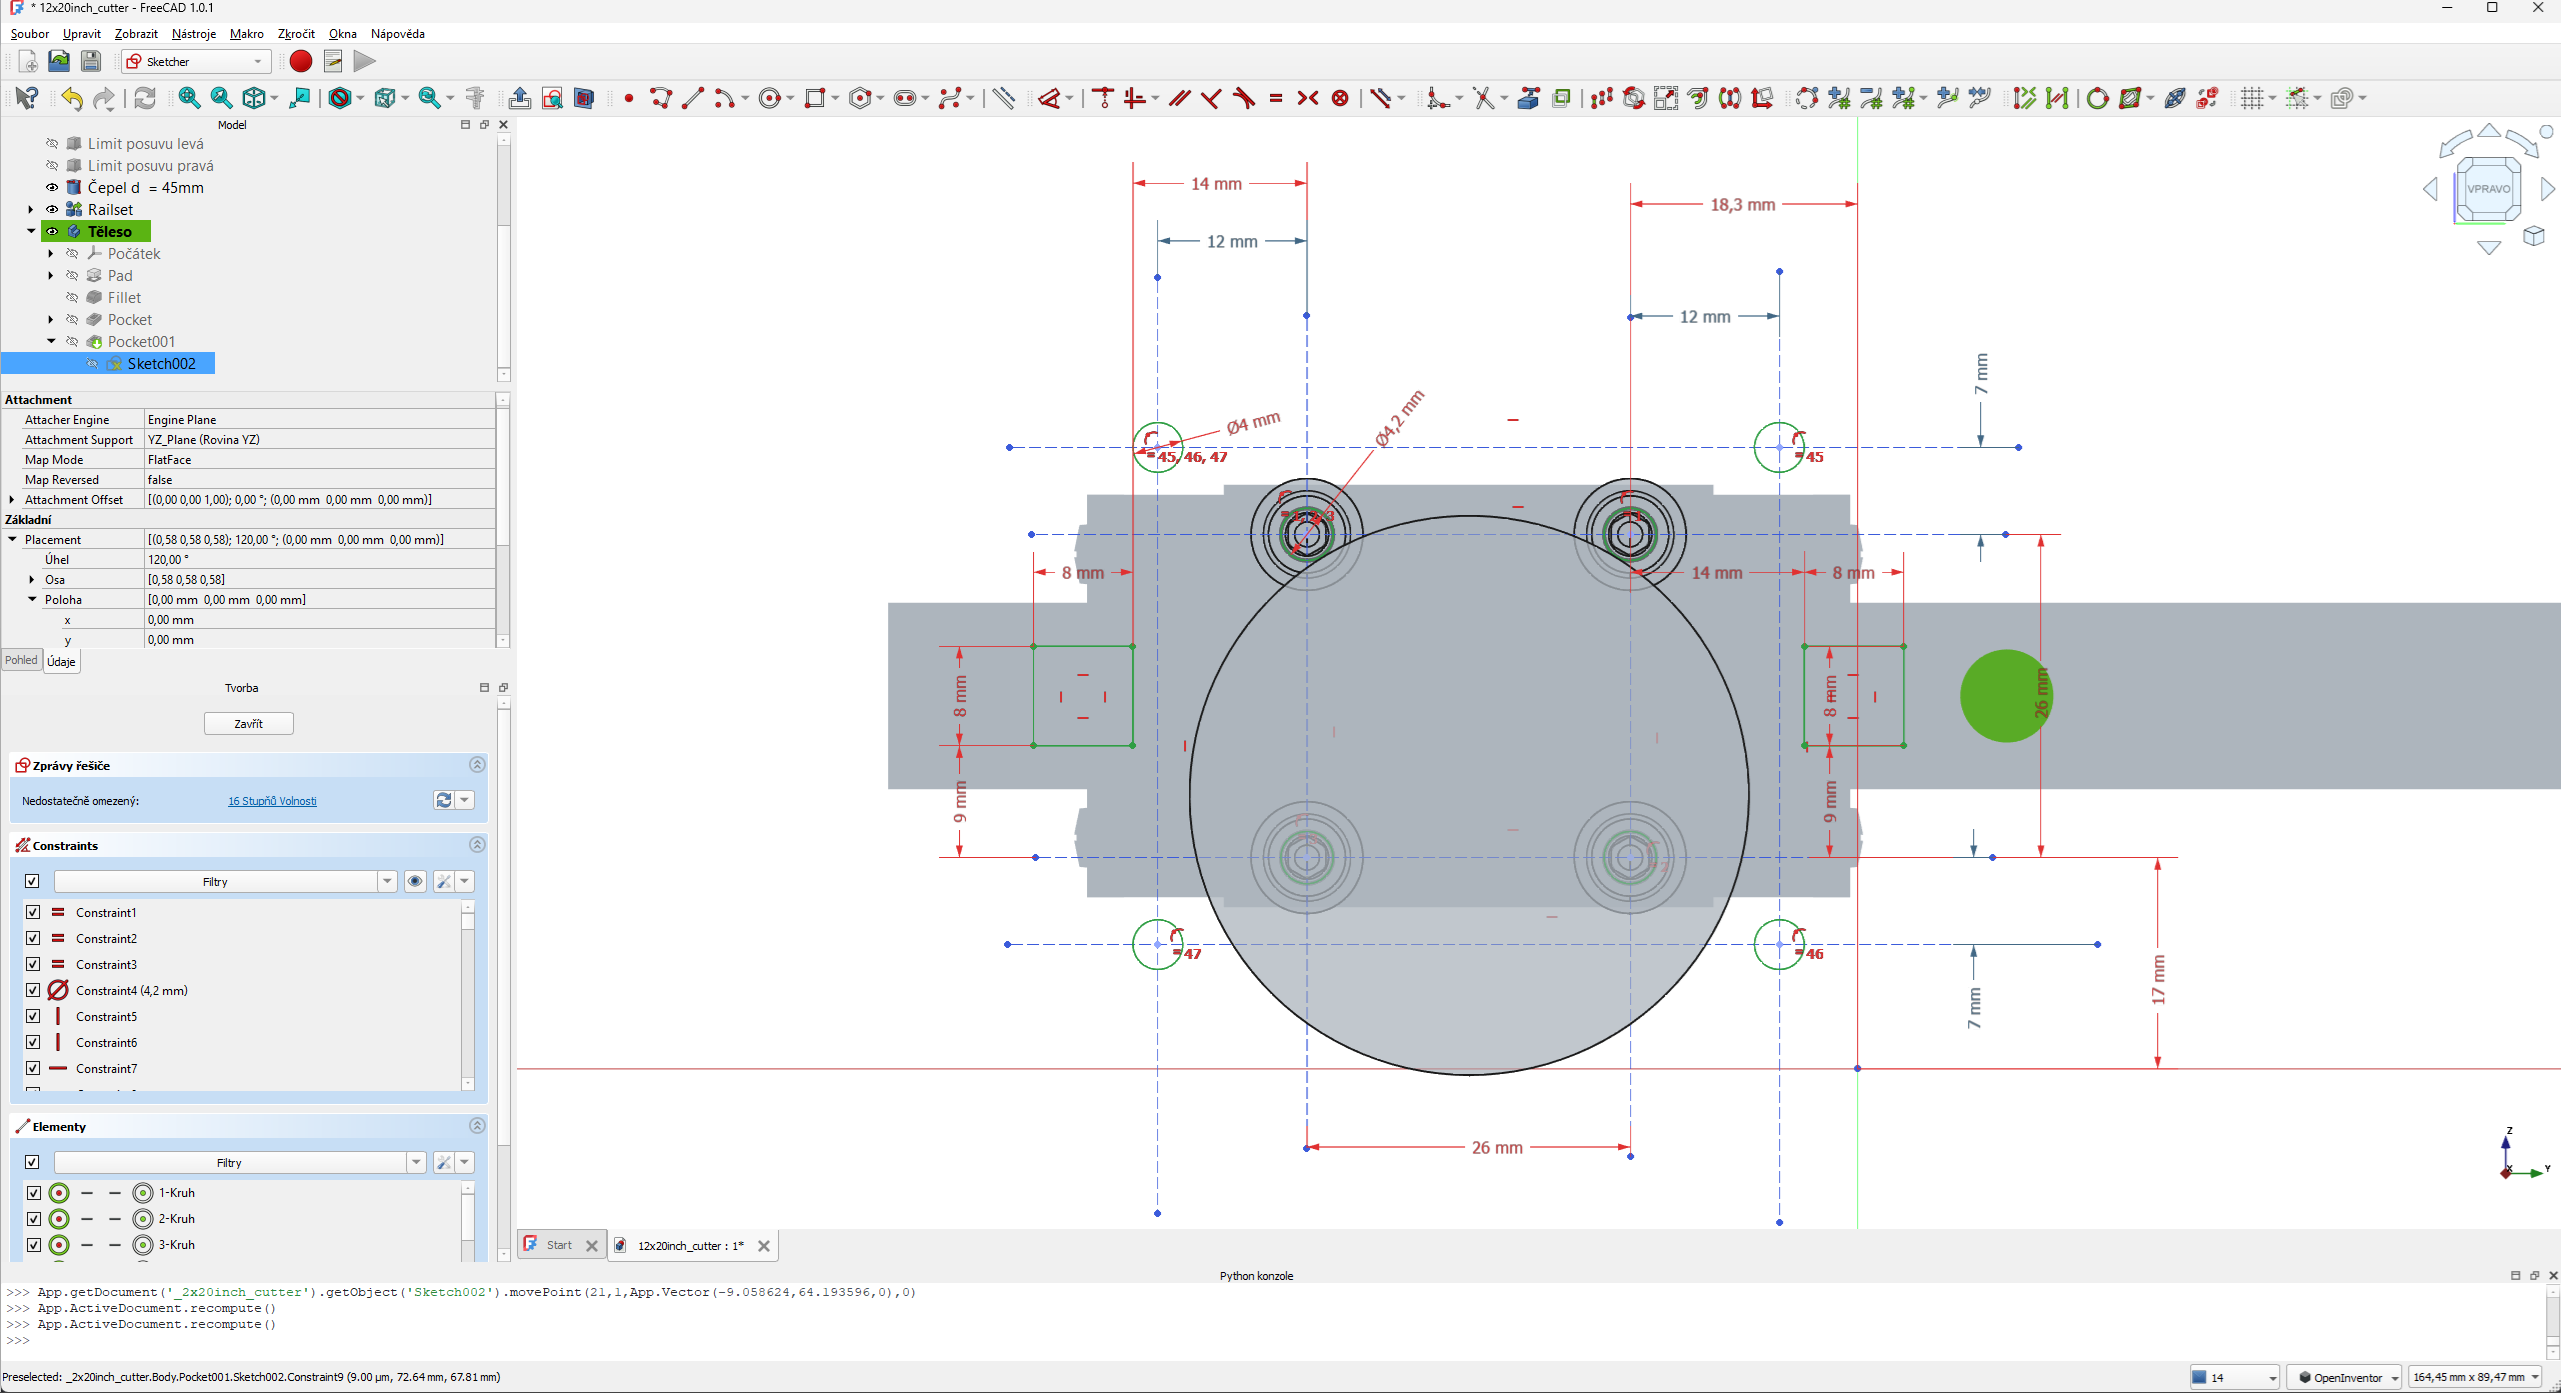Apply the symmetry constraint icon
Viewport: 2561px width, 1393px height.
click(x=1307, y=98)
